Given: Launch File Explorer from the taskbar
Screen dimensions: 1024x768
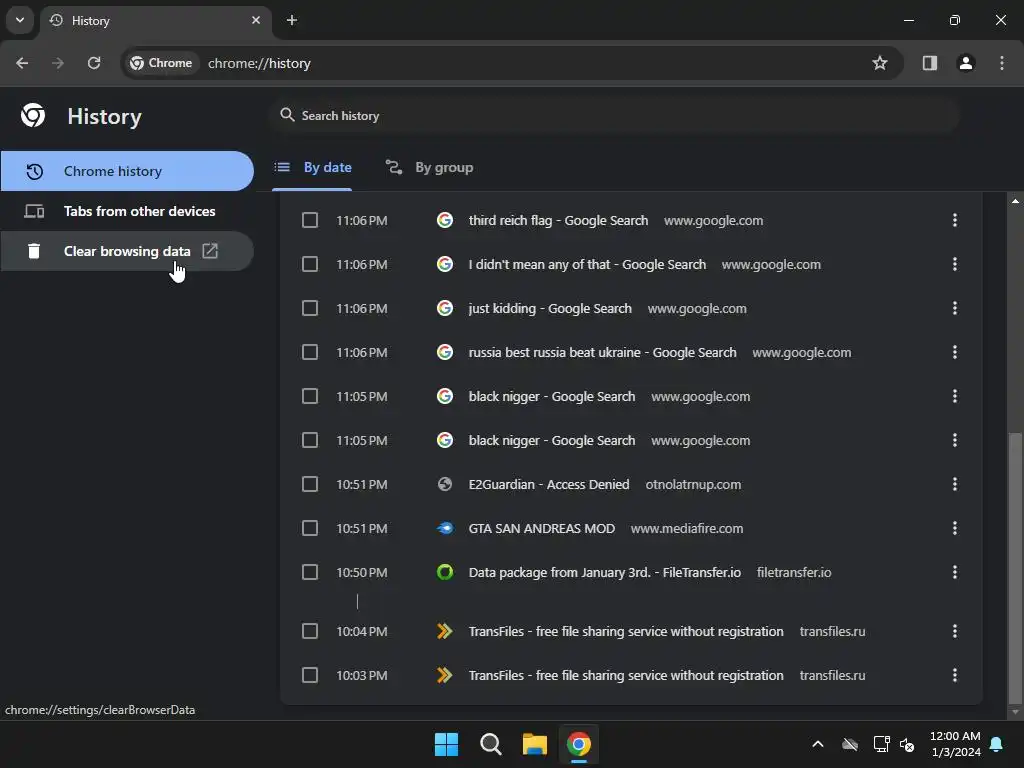Looking at the screenshot, I should point(534,744).
